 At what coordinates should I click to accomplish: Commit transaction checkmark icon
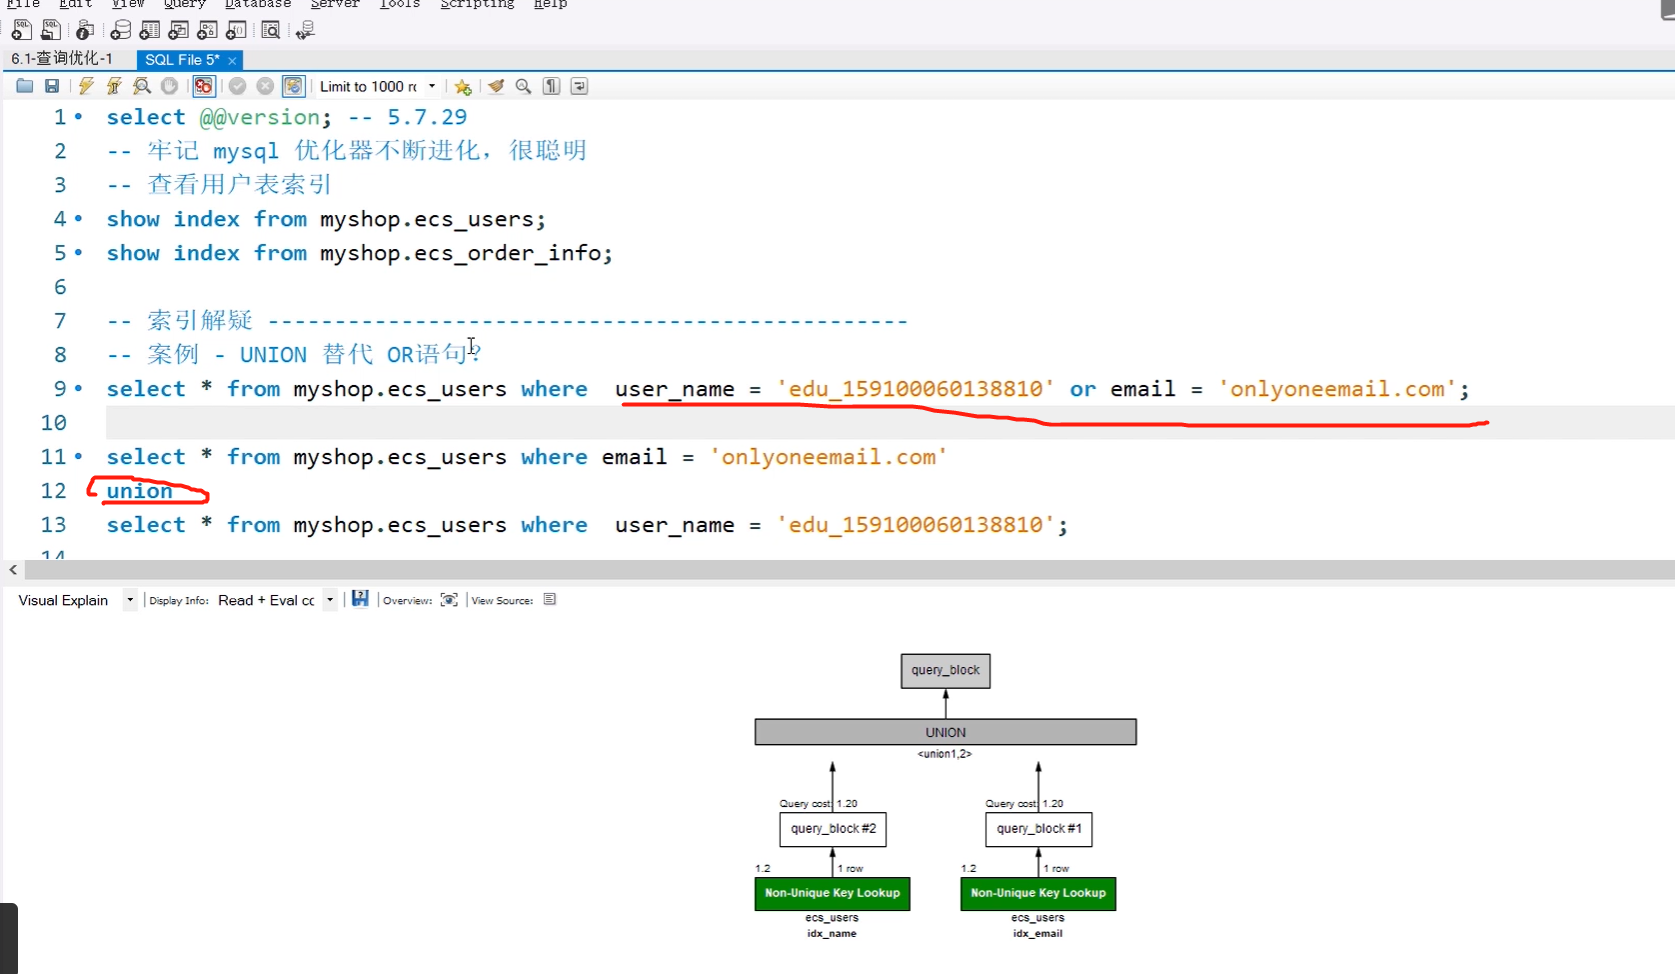click(x=237, y=86)
